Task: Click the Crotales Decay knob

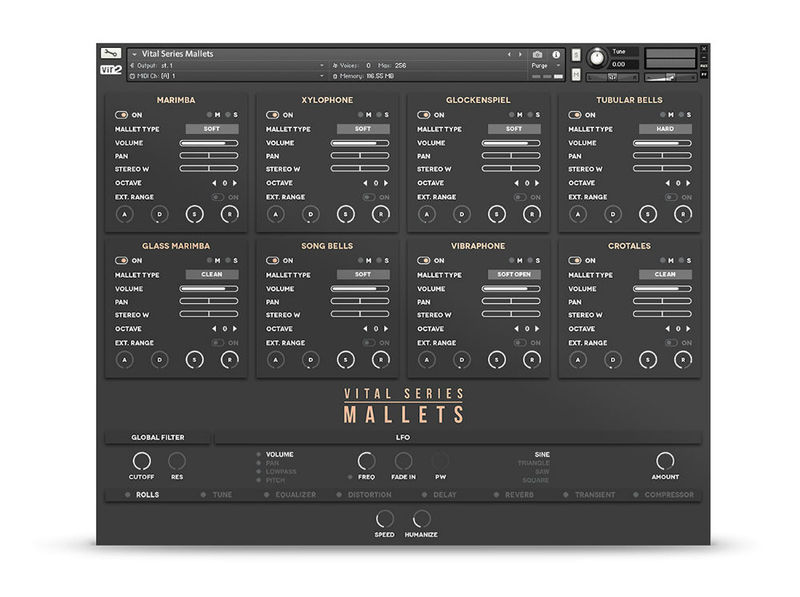Action: coord(613,360)
